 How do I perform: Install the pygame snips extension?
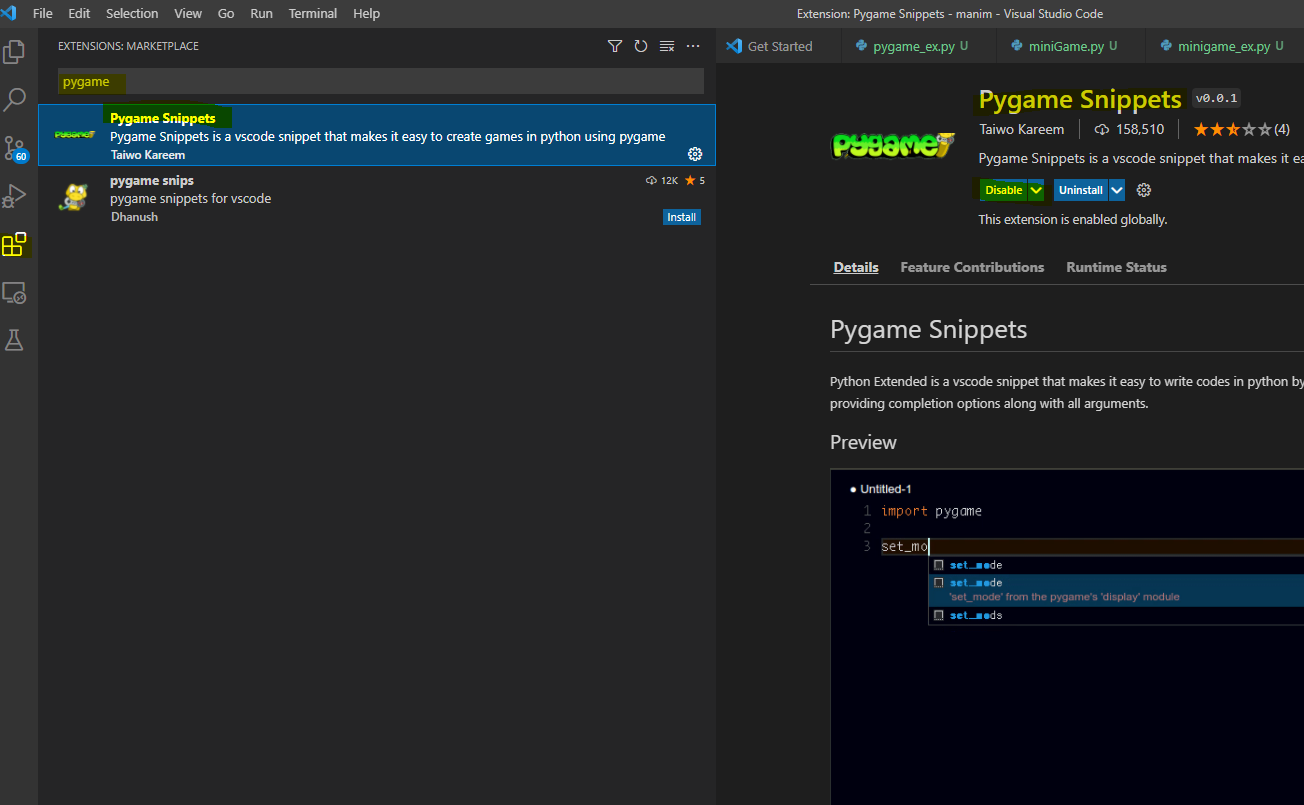[682, 217]
